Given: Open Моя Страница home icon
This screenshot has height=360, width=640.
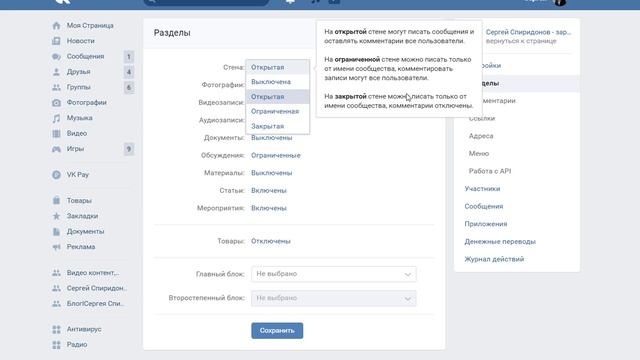Looking at the screenshot, I should coord(56,26).
